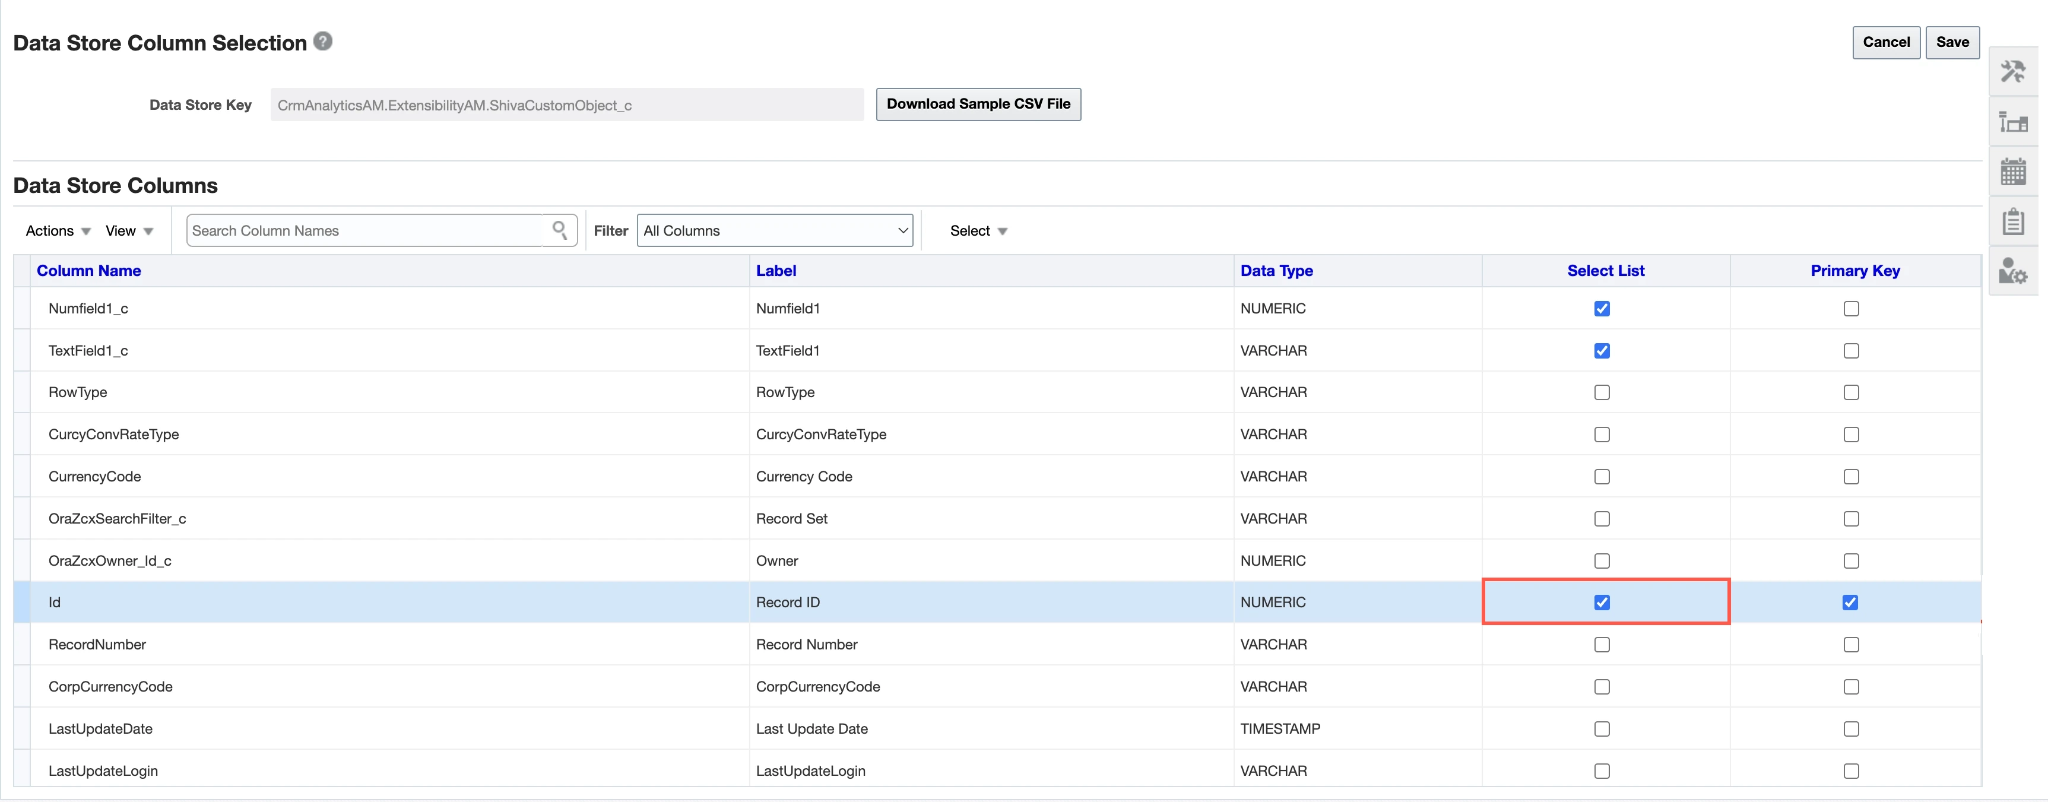
Task: Click the user with gear settings icon
Action: click(x=2012, y=271)
